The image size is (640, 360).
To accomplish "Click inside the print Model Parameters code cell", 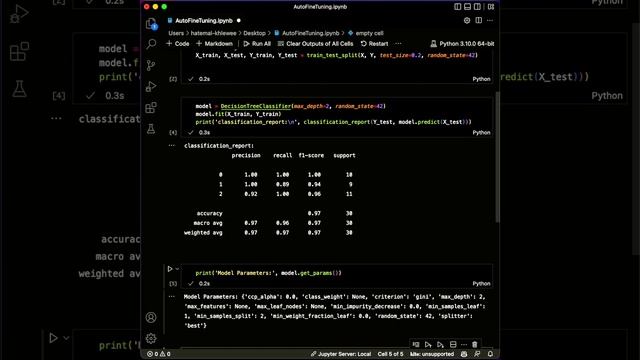I will (337, 273).
